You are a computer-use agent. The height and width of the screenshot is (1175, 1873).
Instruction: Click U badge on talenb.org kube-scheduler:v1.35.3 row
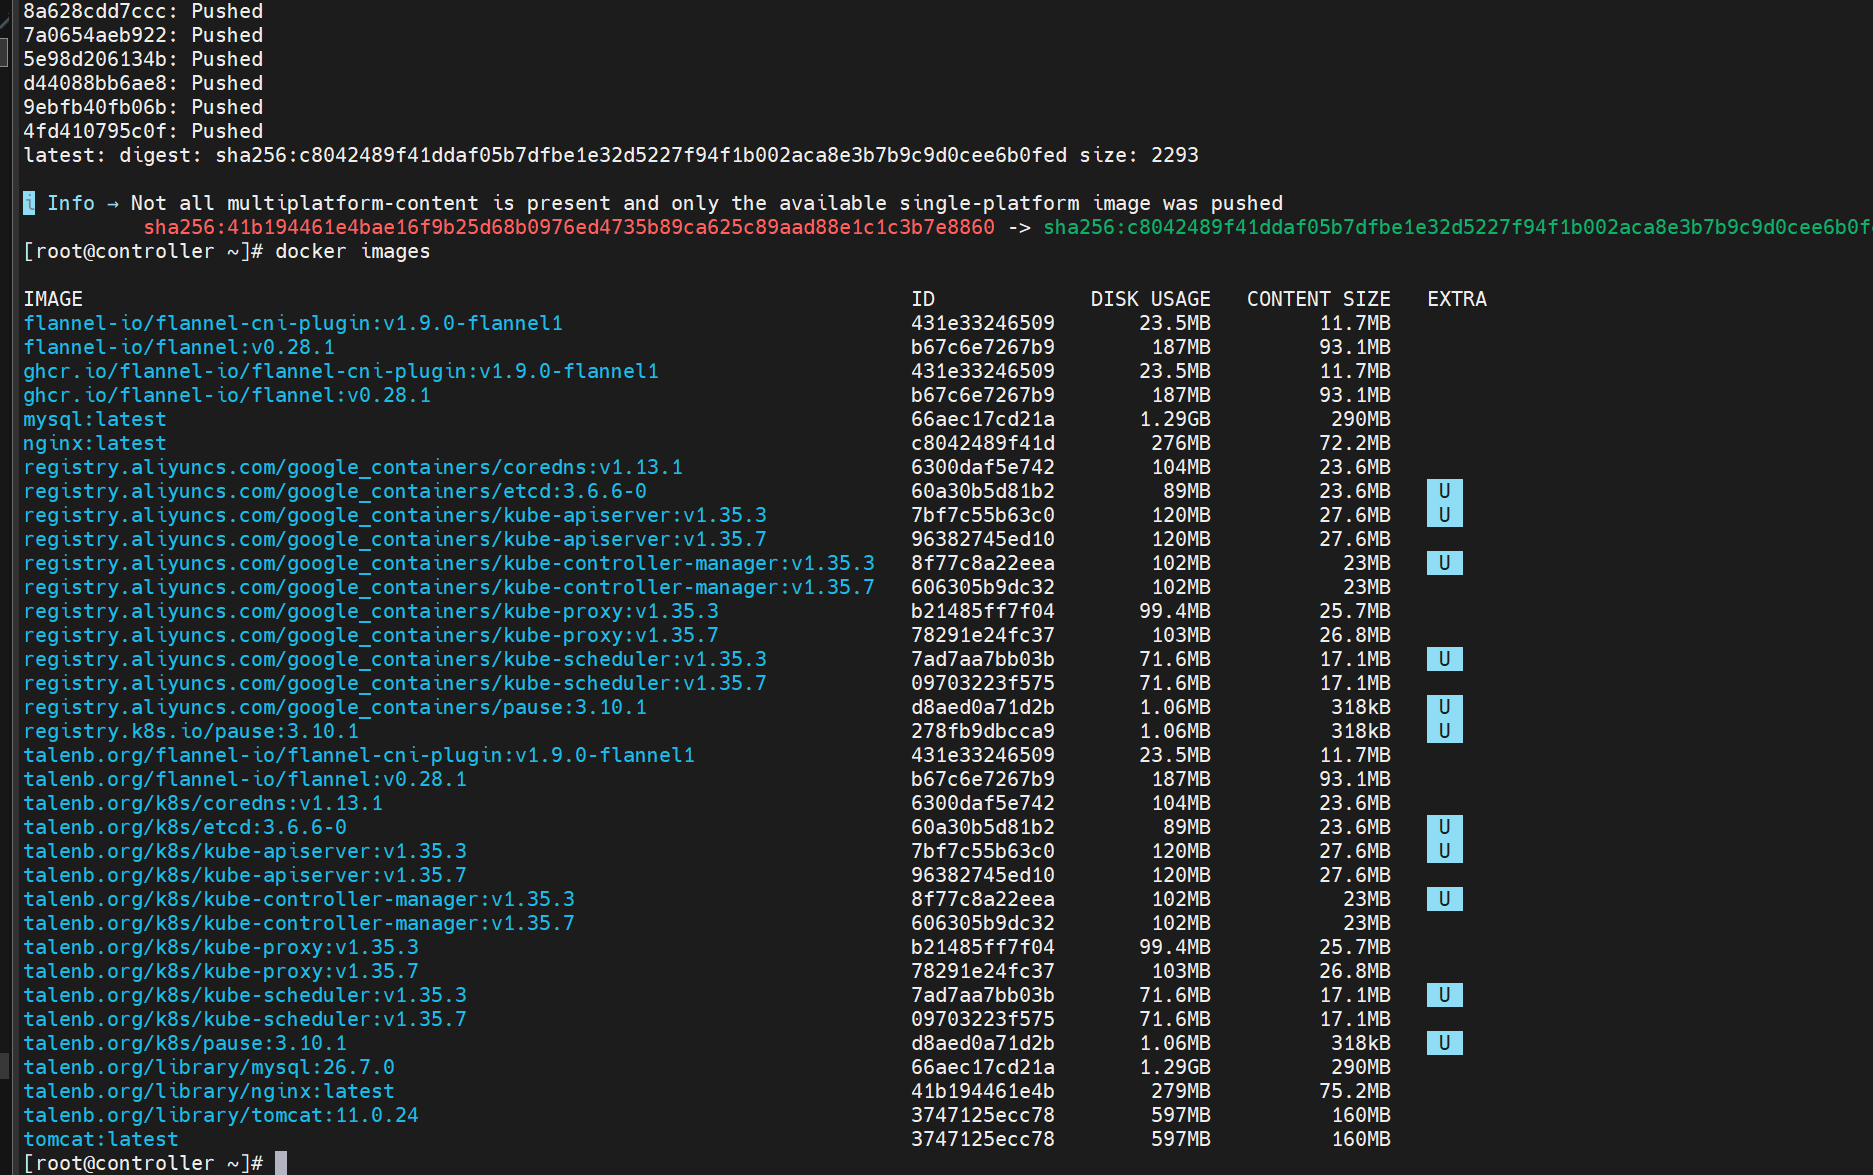[x=1444, y=995]
